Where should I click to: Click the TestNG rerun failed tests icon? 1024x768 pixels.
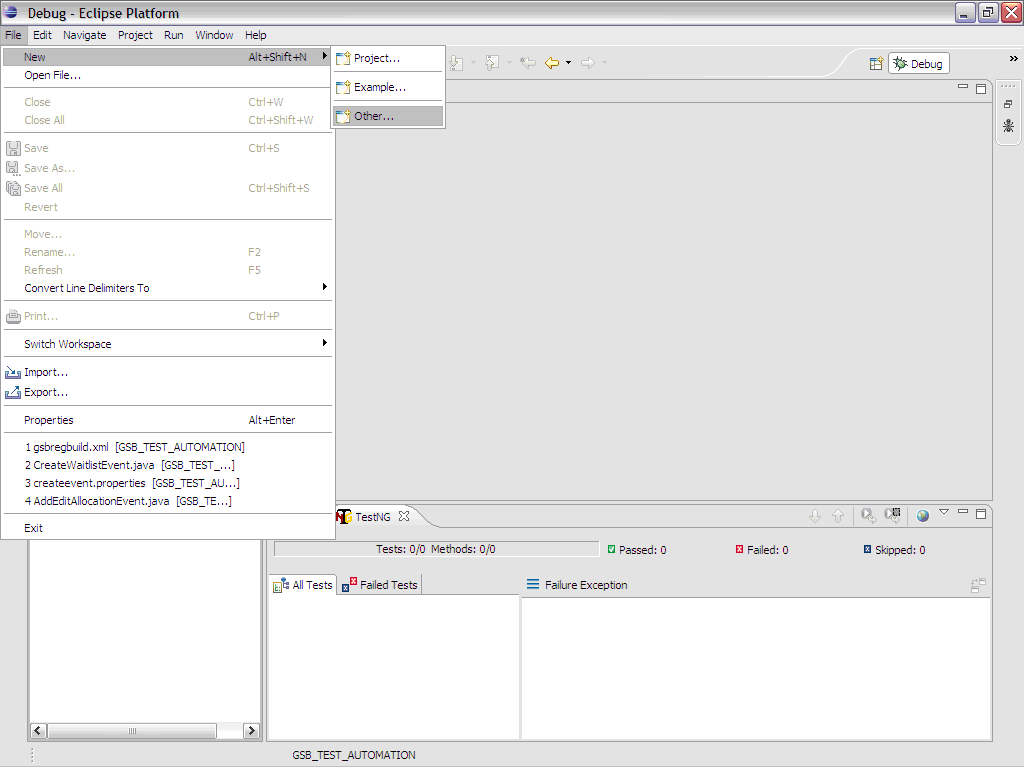tap(893, 516)
